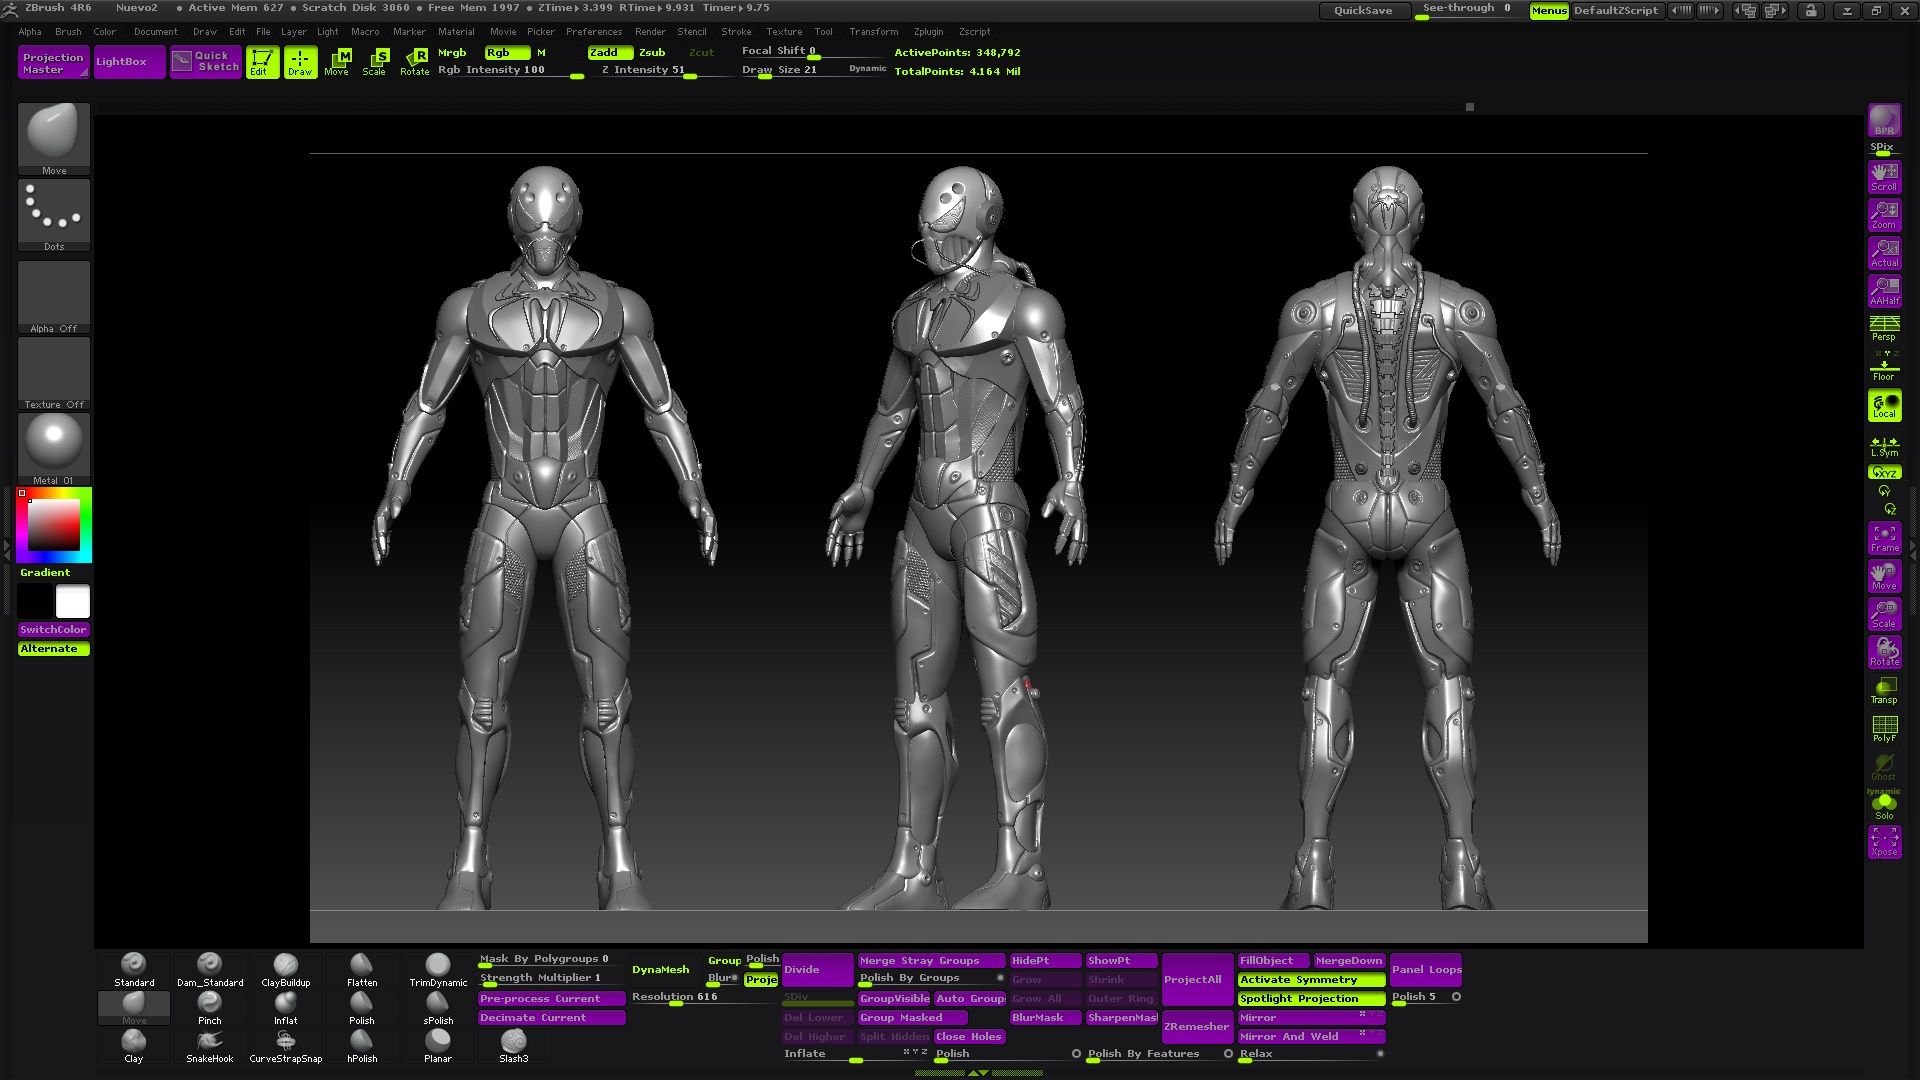Viewport: 1920px width, 1080px height.
Task: Click the DynaMesh button
Action: 660,970
